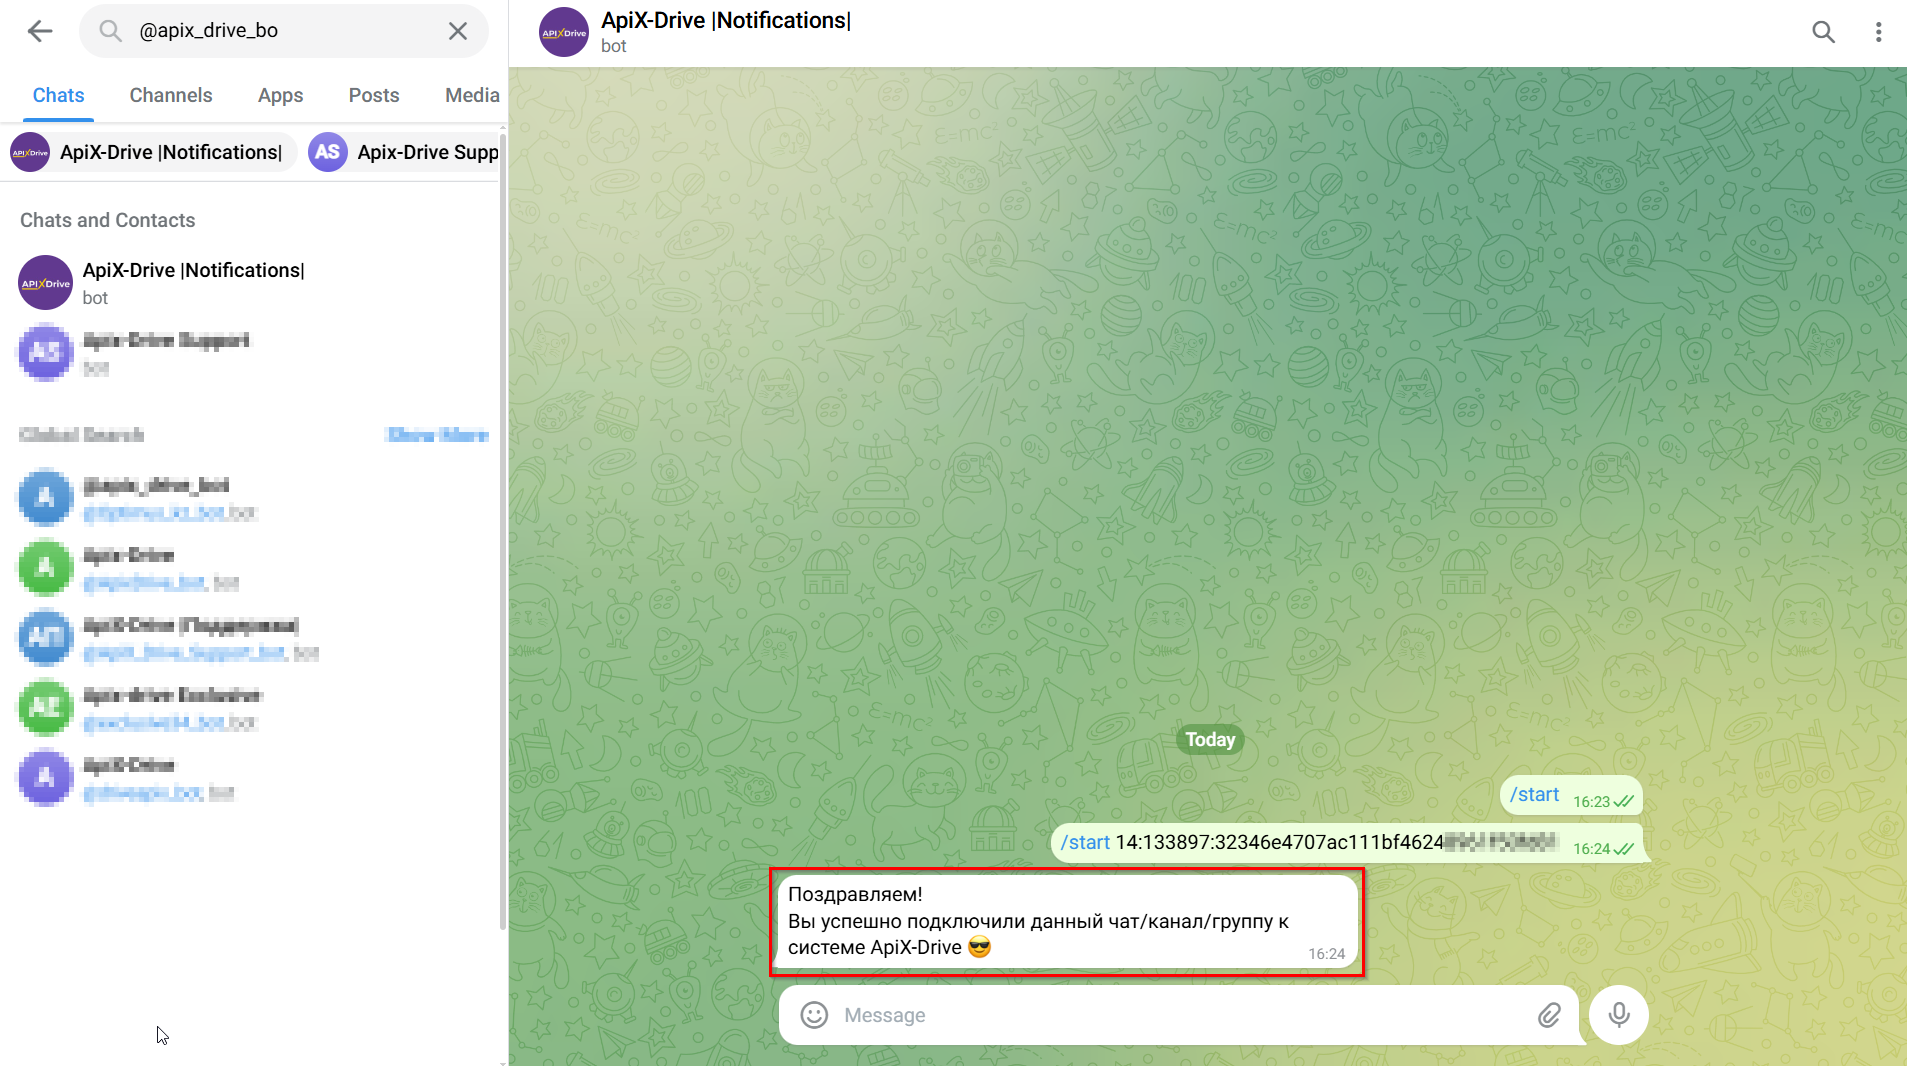
Task: Open the three-dot more options menu
Action: tap(1878, 32)
